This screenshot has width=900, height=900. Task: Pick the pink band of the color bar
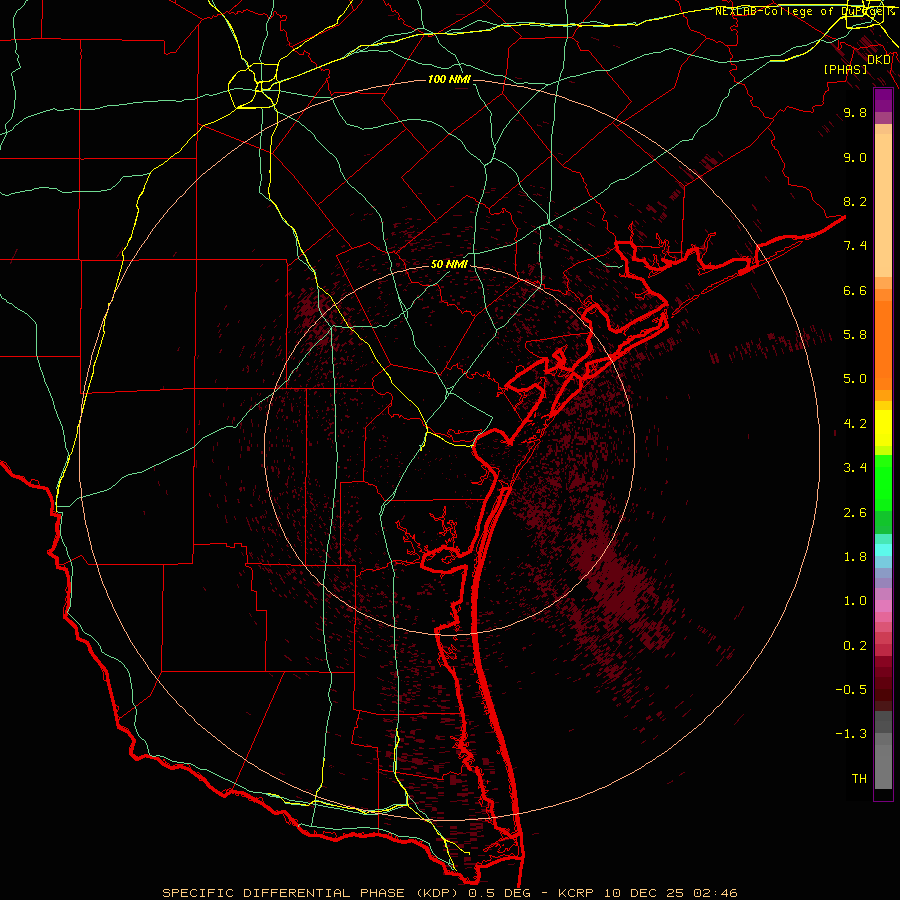[x=883, y=606]
